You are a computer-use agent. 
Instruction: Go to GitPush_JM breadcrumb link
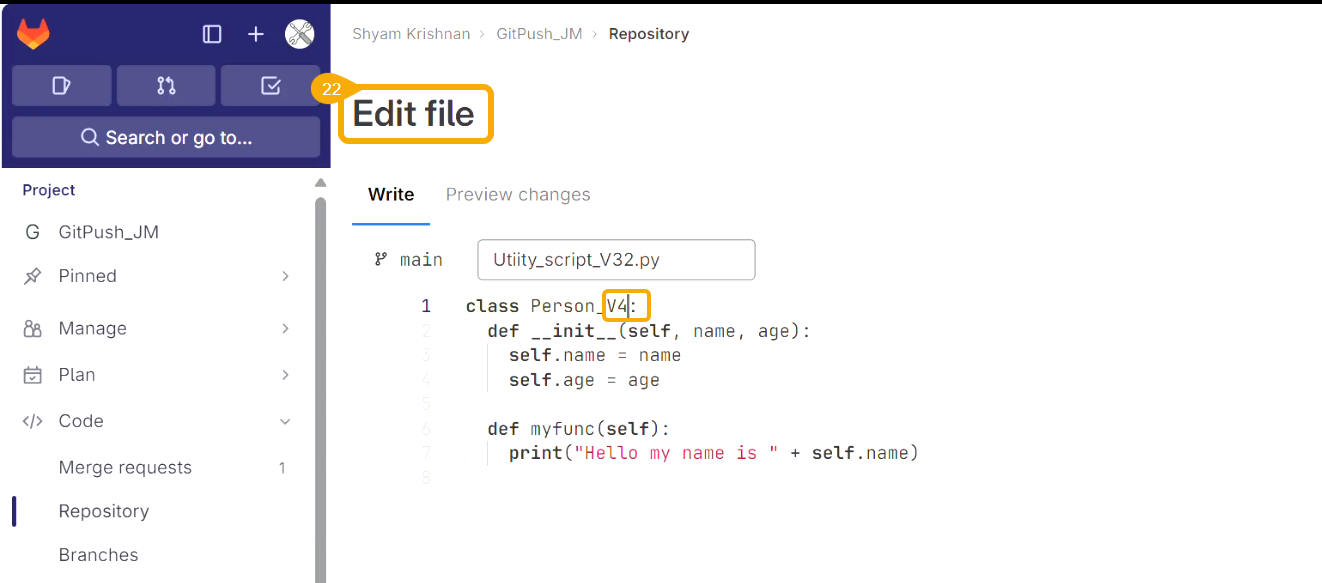point(539,34)
